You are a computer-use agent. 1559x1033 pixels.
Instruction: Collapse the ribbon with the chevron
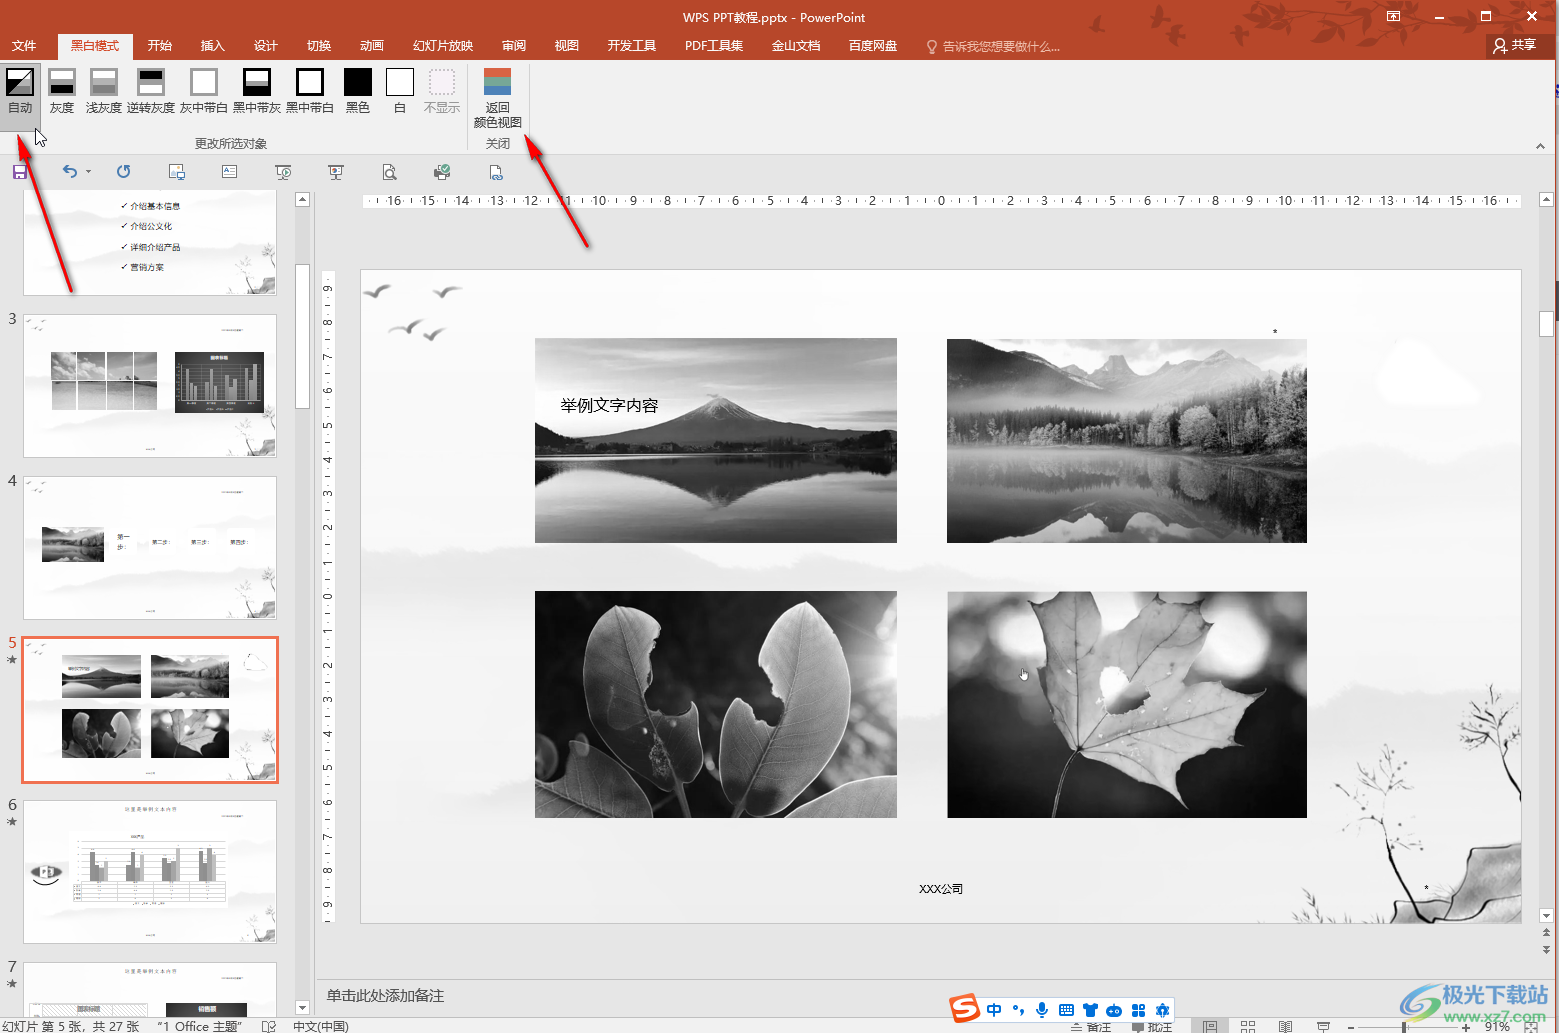coord(1540,146)
